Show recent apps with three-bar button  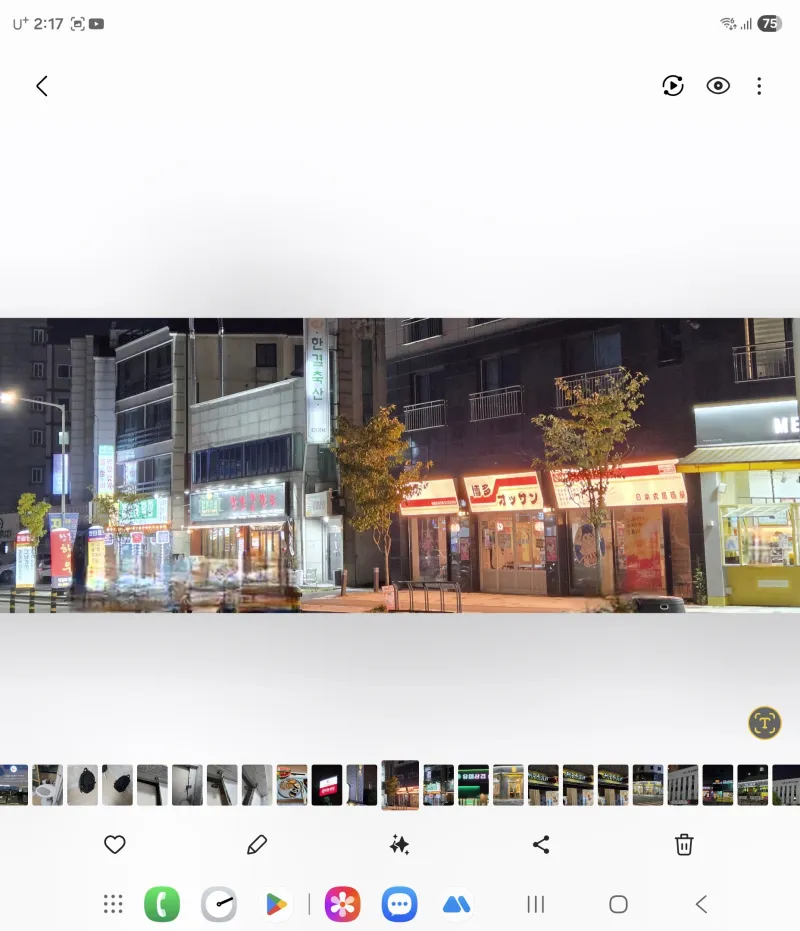tap(536, 904)
